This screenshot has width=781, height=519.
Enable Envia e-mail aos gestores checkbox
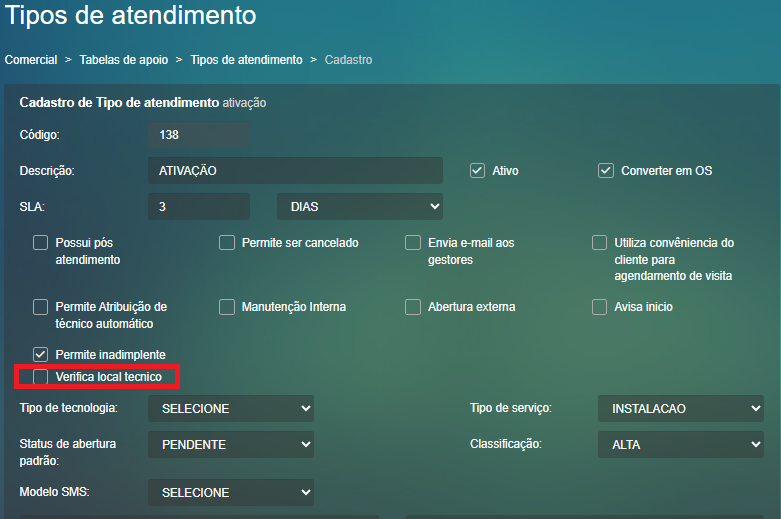[413, 243]
